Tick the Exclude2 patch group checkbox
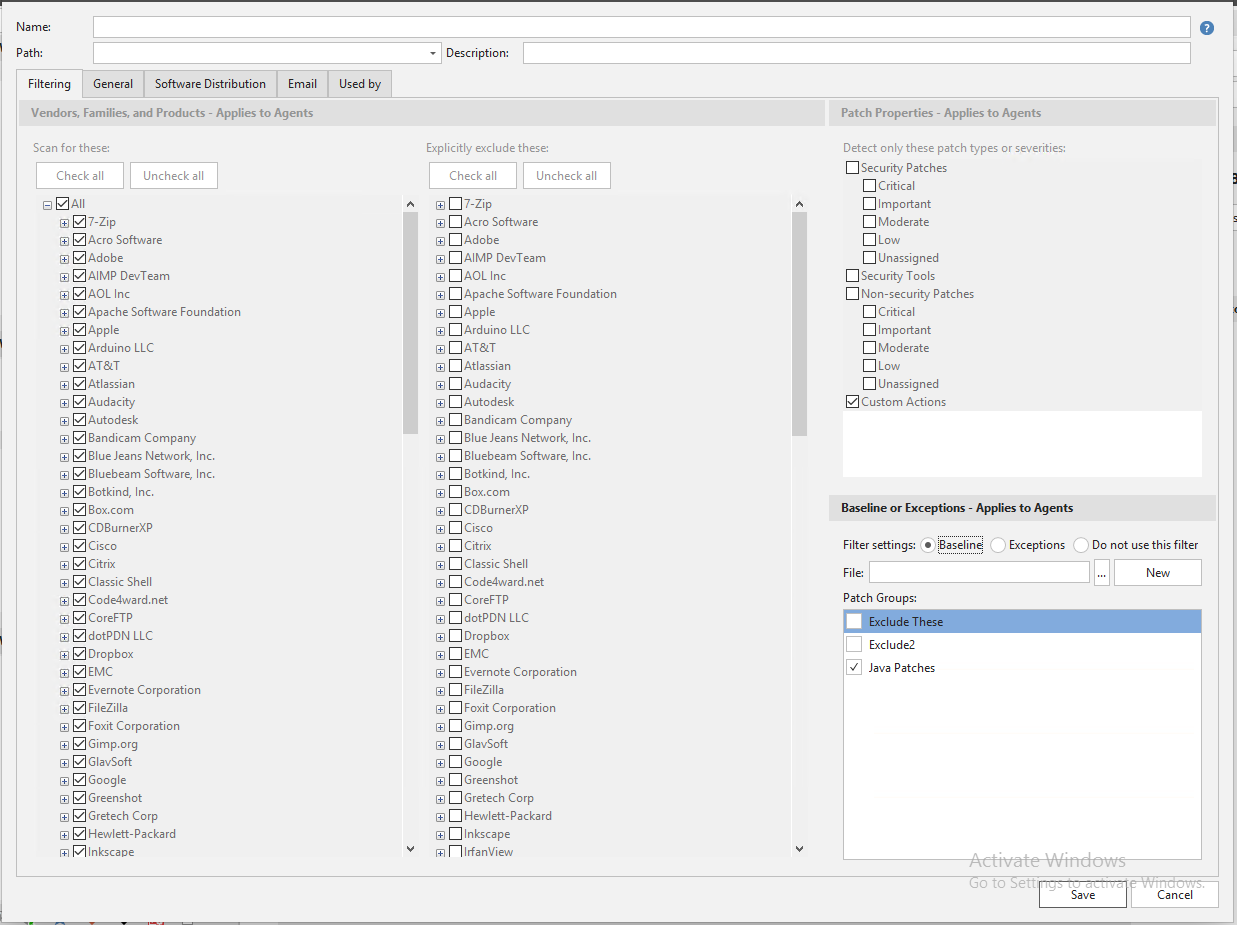Screen dimensions: 1237x925 click(854, 645)
